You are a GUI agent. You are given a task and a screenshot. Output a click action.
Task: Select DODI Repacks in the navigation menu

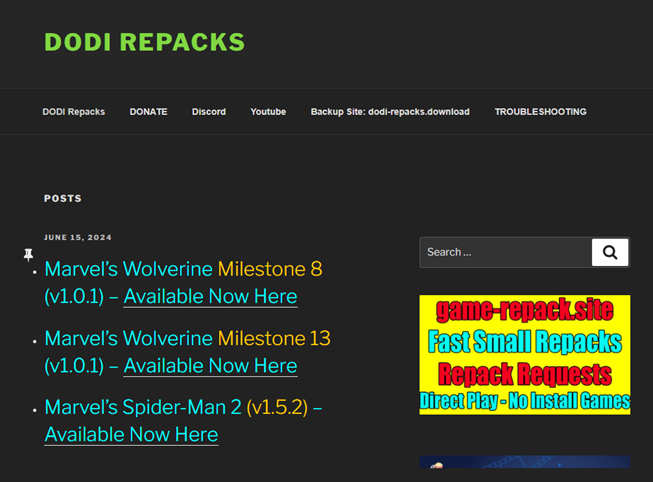[73, 112]
